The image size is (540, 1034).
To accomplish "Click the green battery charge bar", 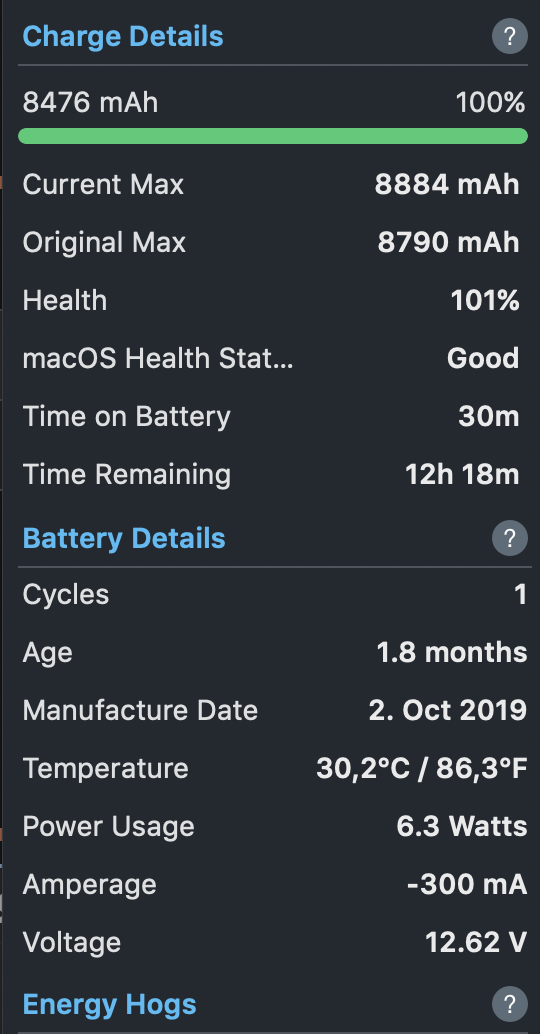I will pos(273,136).
